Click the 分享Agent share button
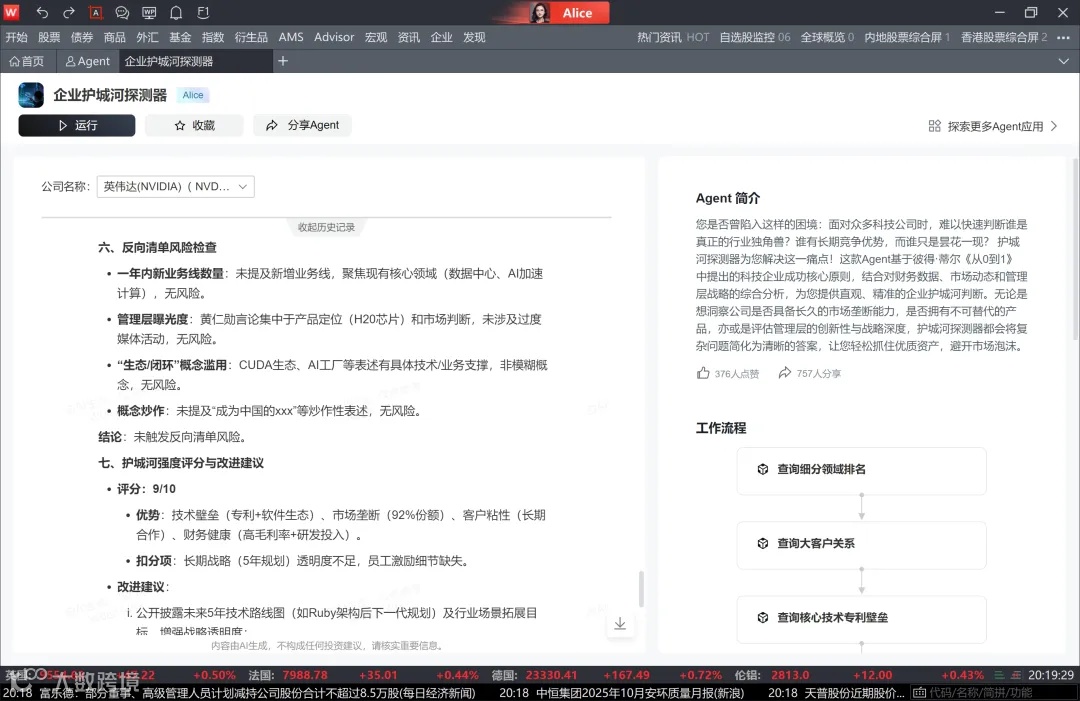1080x701 pixels. pos(302,125)
